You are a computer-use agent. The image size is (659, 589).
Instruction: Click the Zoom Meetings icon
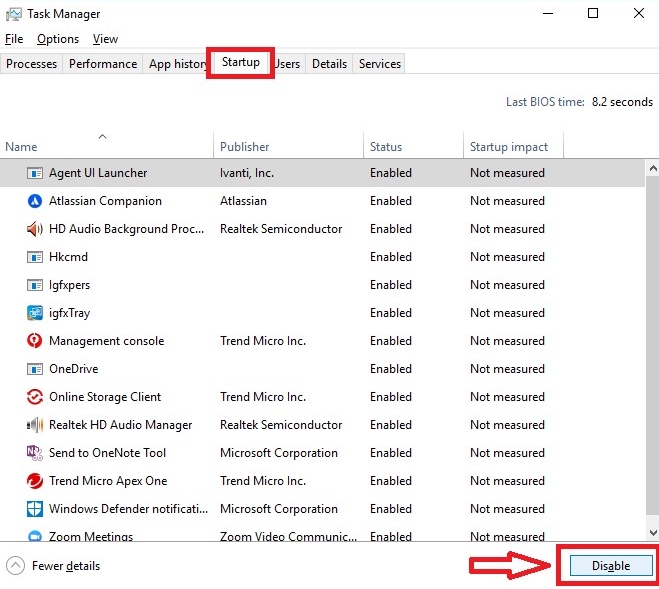(33, 537)
